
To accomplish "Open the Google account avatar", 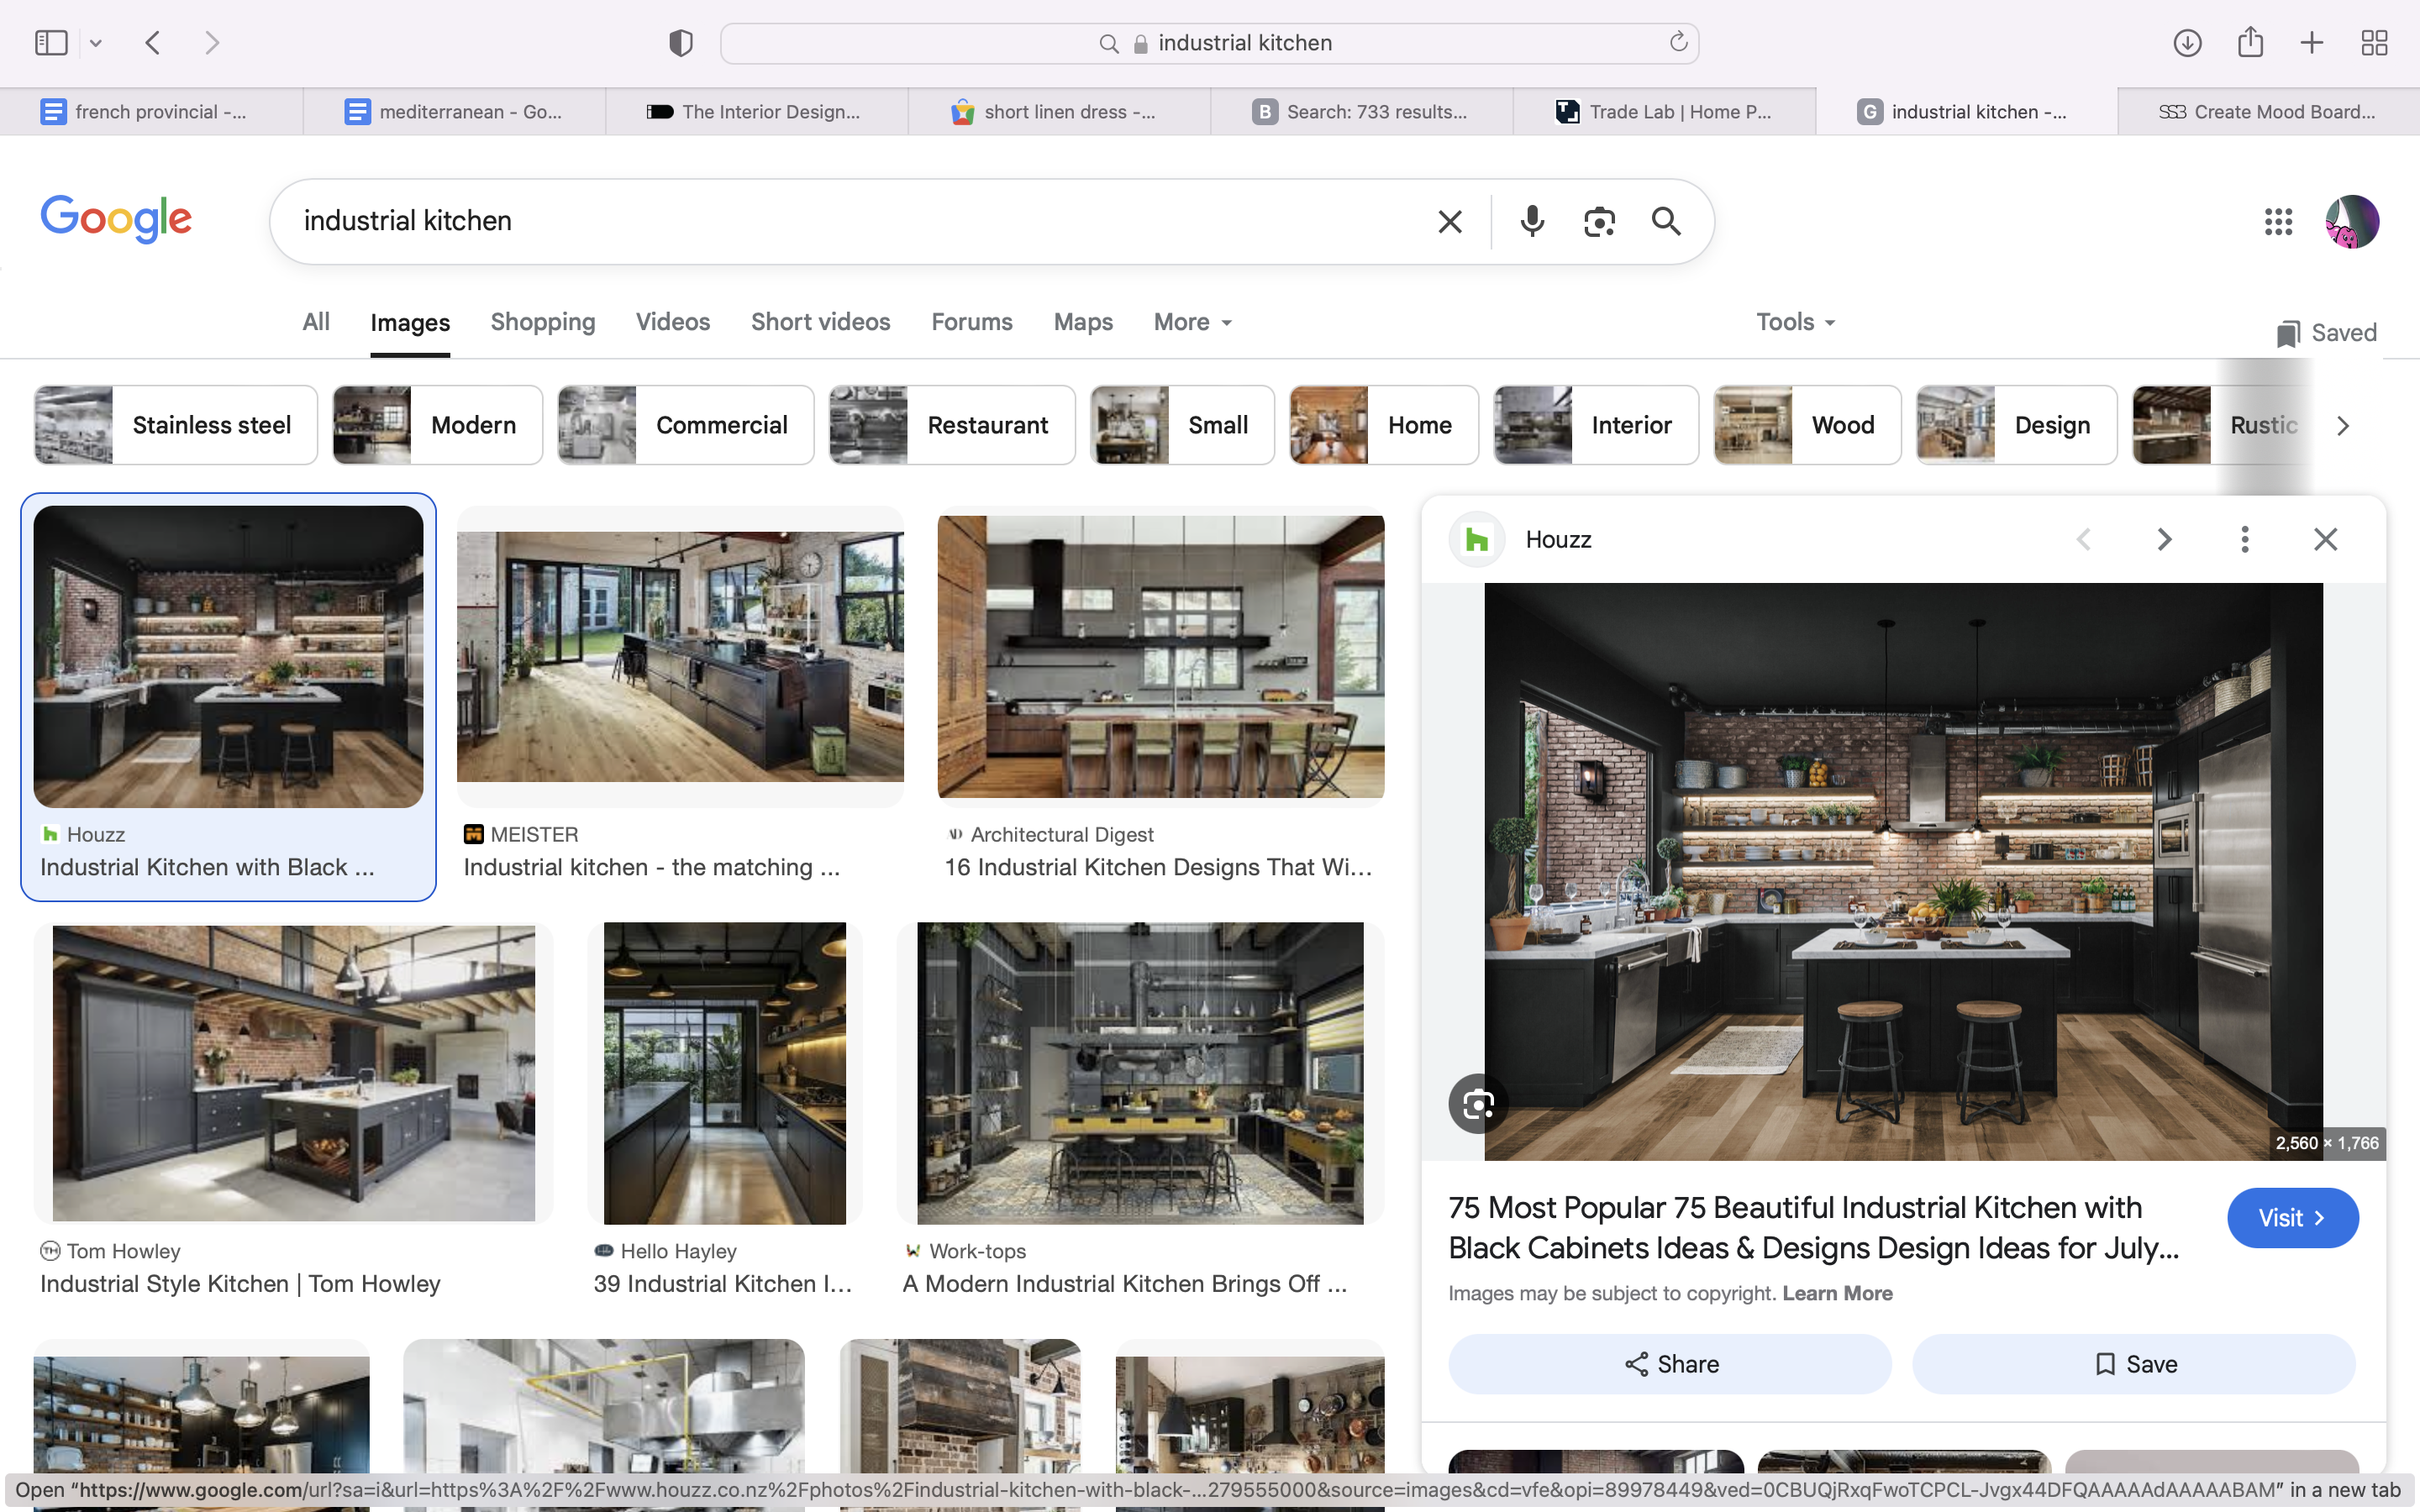I will tap(2352, 221).
